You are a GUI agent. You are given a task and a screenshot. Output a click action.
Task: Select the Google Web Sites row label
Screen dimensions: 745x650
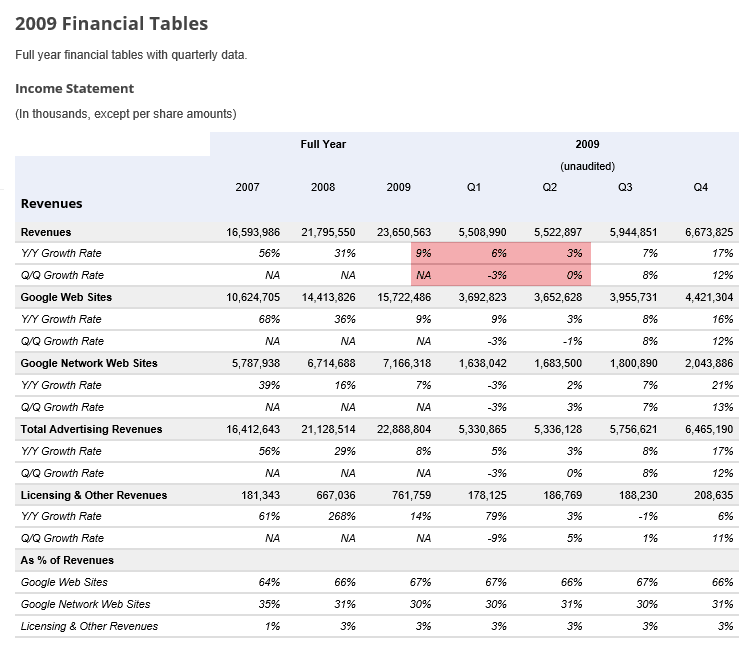pos(67,297)
